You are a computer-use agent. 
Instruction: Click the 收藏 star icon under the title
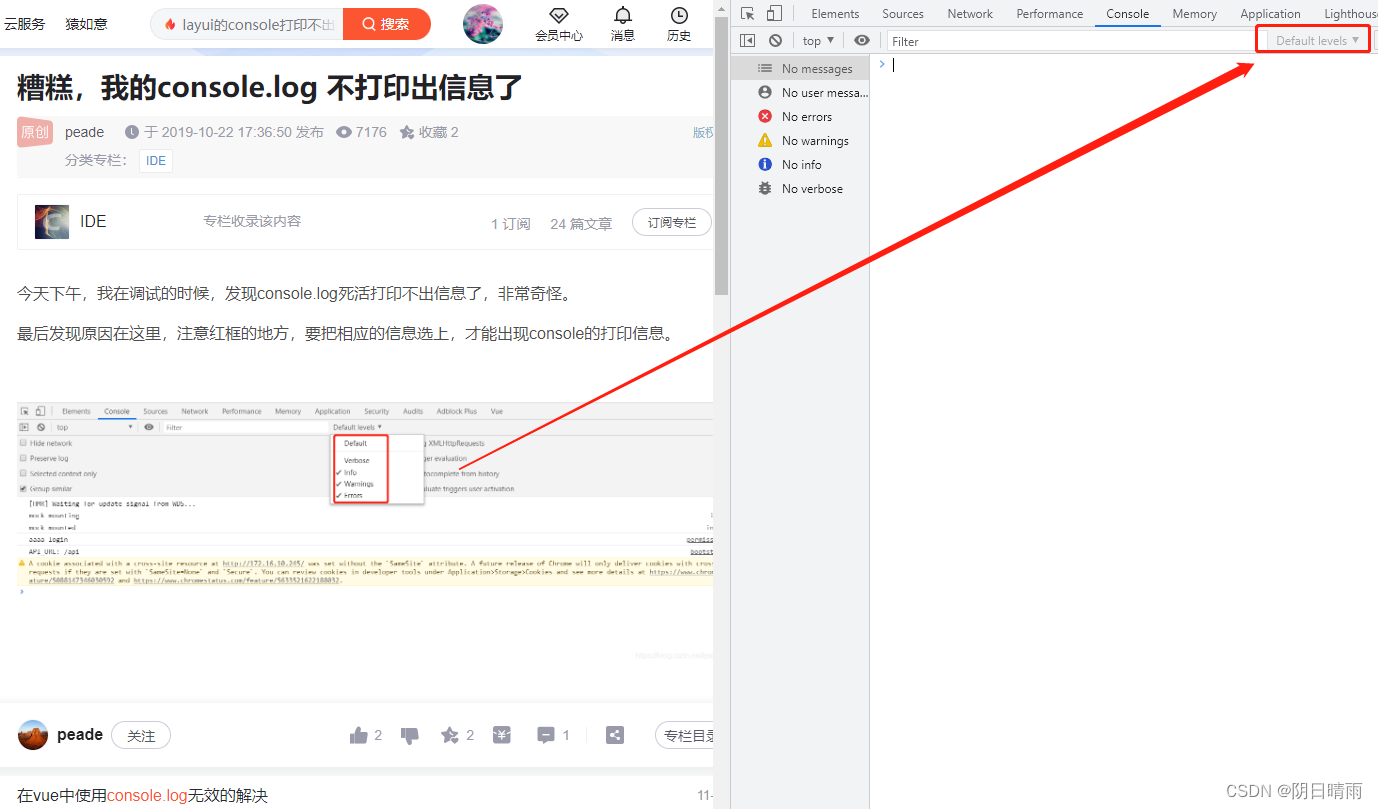(x=407, y=132)
